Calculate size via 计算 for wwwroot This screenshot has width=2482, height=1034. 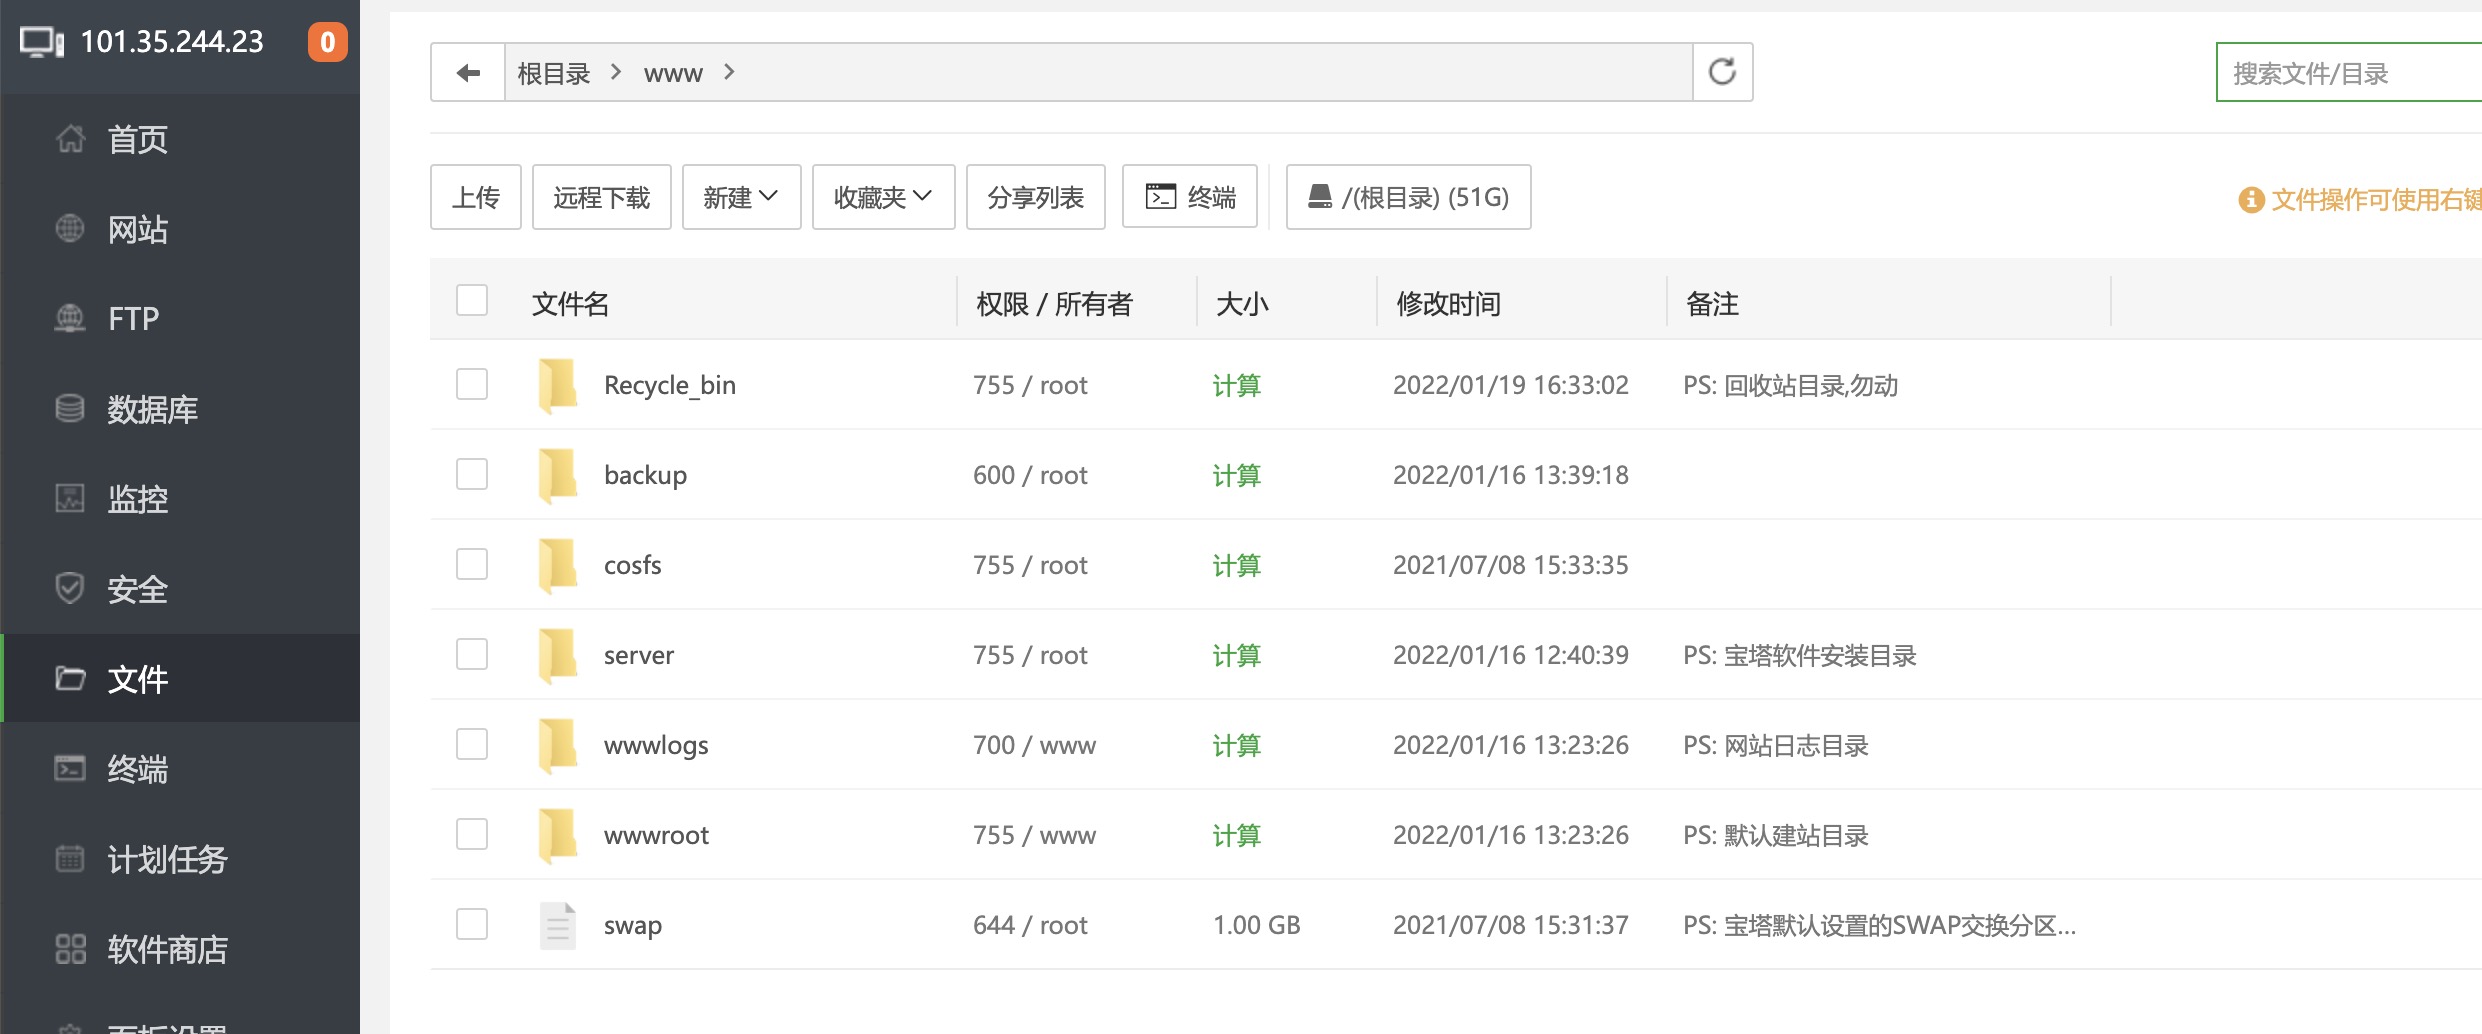(1236, 835)
